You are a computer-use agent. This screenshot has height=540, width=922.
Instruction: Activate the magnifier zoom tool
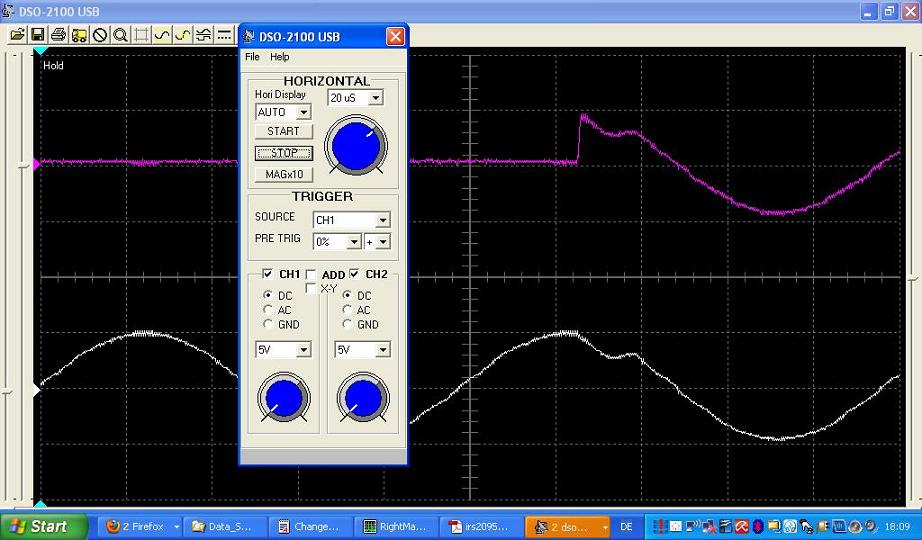tap(121, 35)
